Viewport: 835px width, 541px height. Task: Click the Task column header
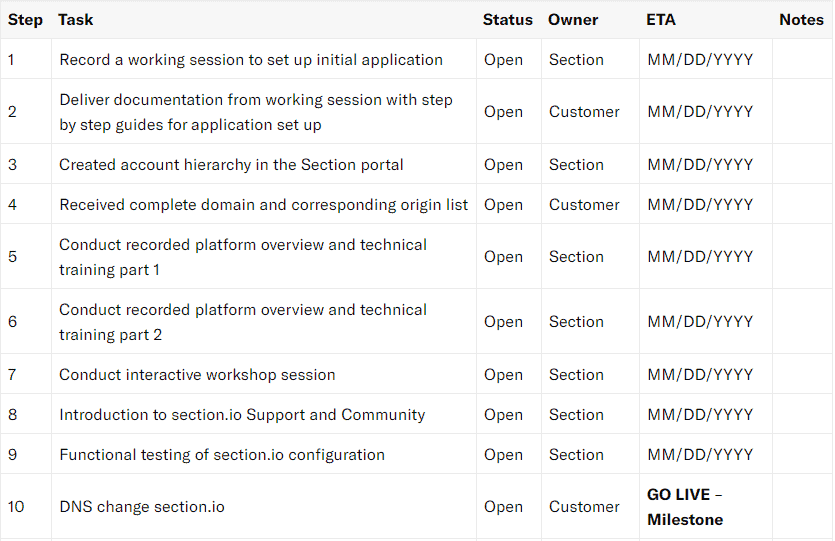pyautogui.click(x=76, y=20)
